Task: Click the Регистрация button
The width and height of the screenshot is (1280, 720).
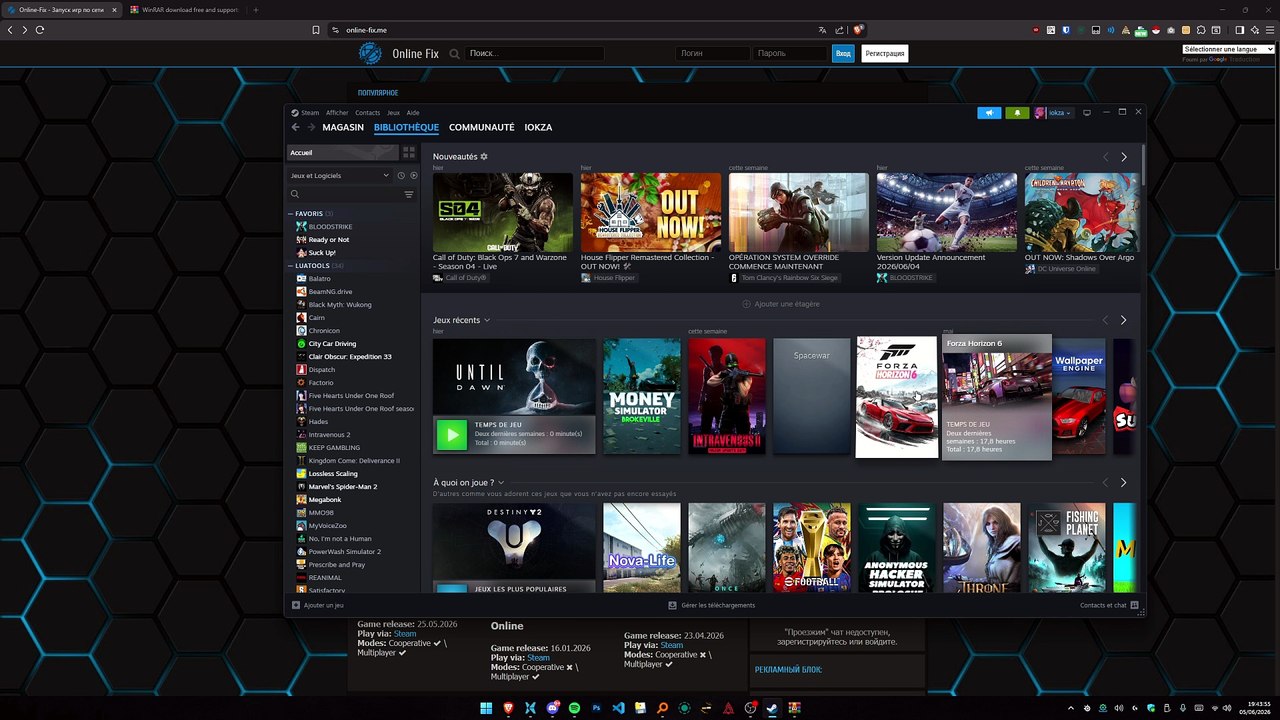Action: 885,53
